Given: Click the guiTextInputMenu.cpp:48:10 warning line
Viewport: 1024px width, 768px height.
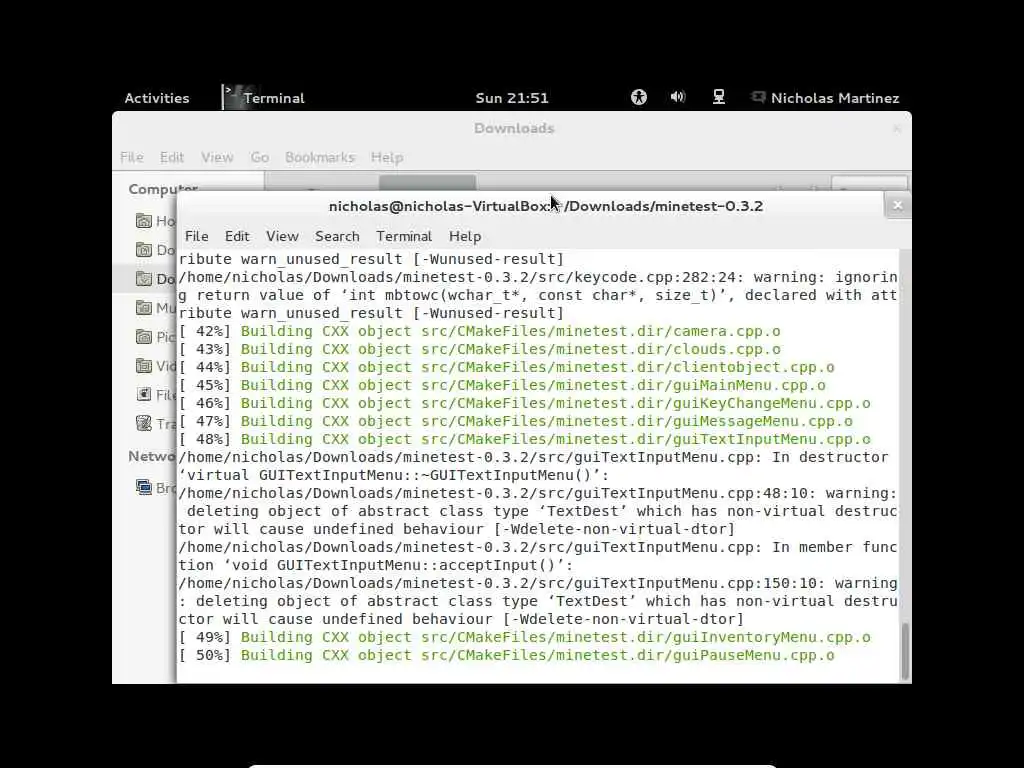Looking at the screenshot, I should pyautogui.click(x=538, y=494).
